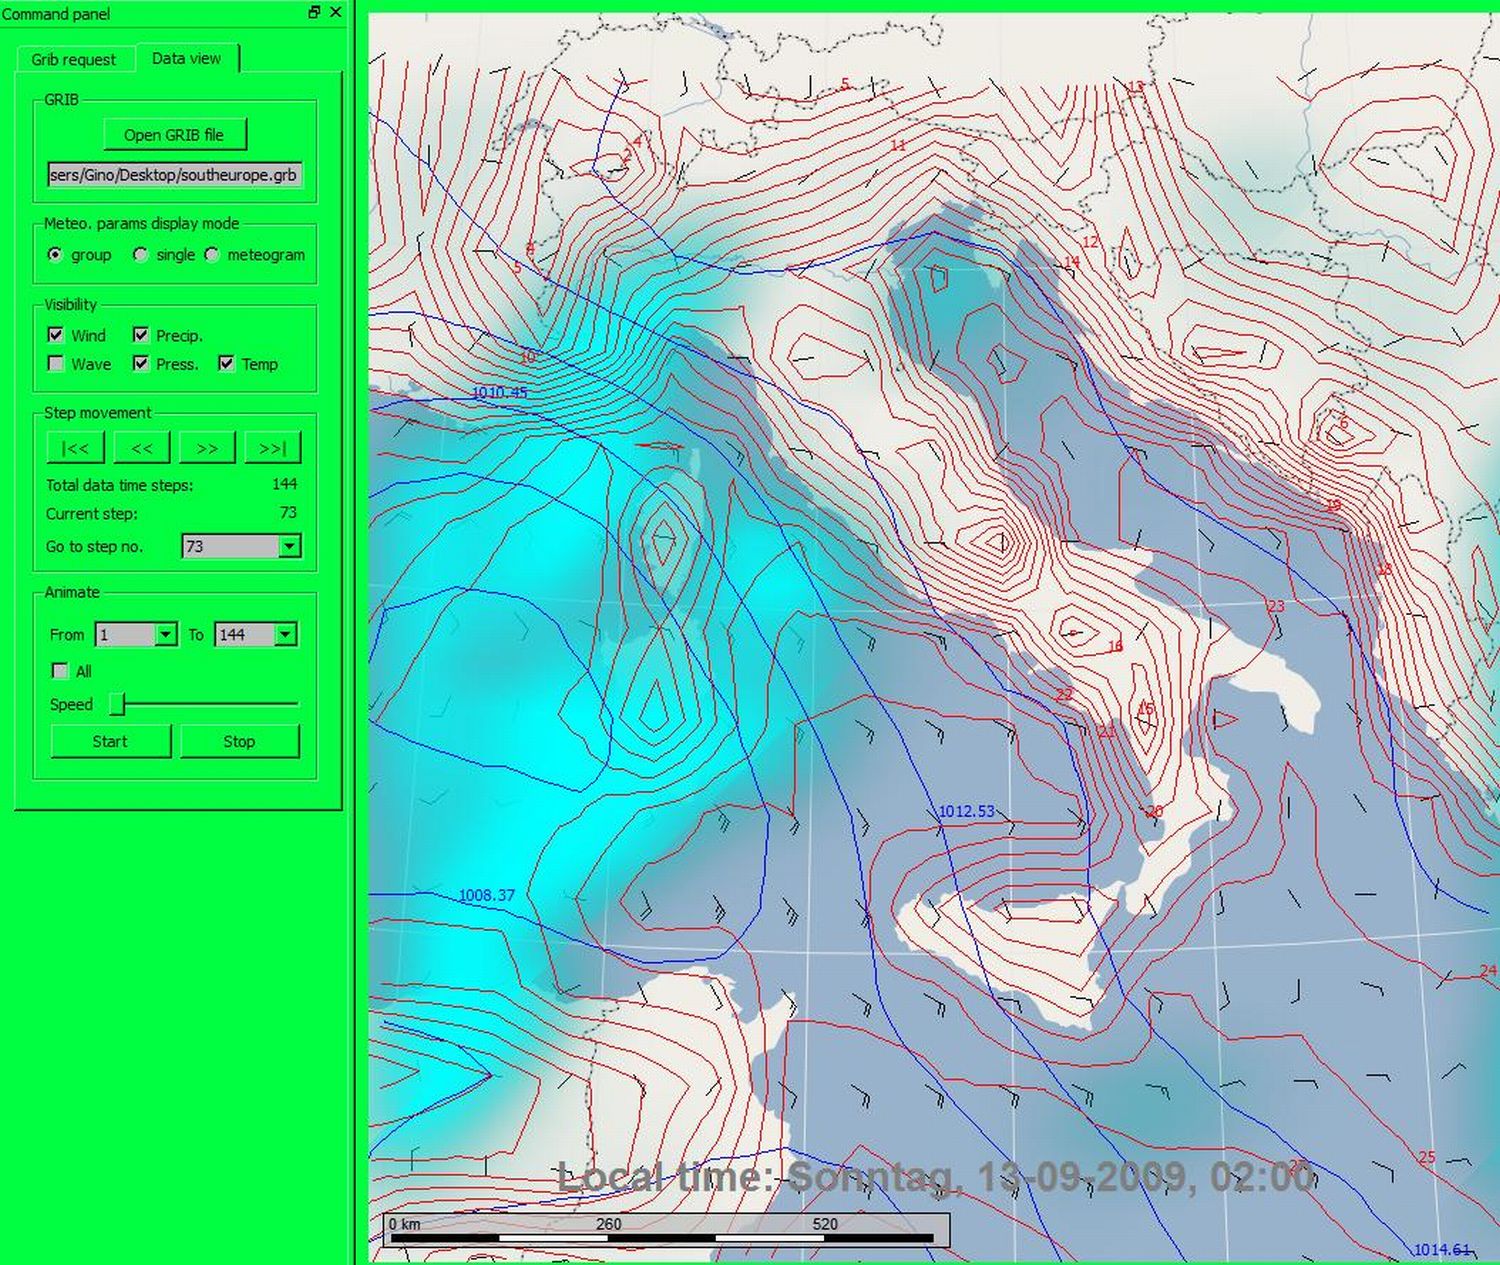Jump to first time step
This screenshot has width=1500, height=1265.
click(x=75, y=448)
